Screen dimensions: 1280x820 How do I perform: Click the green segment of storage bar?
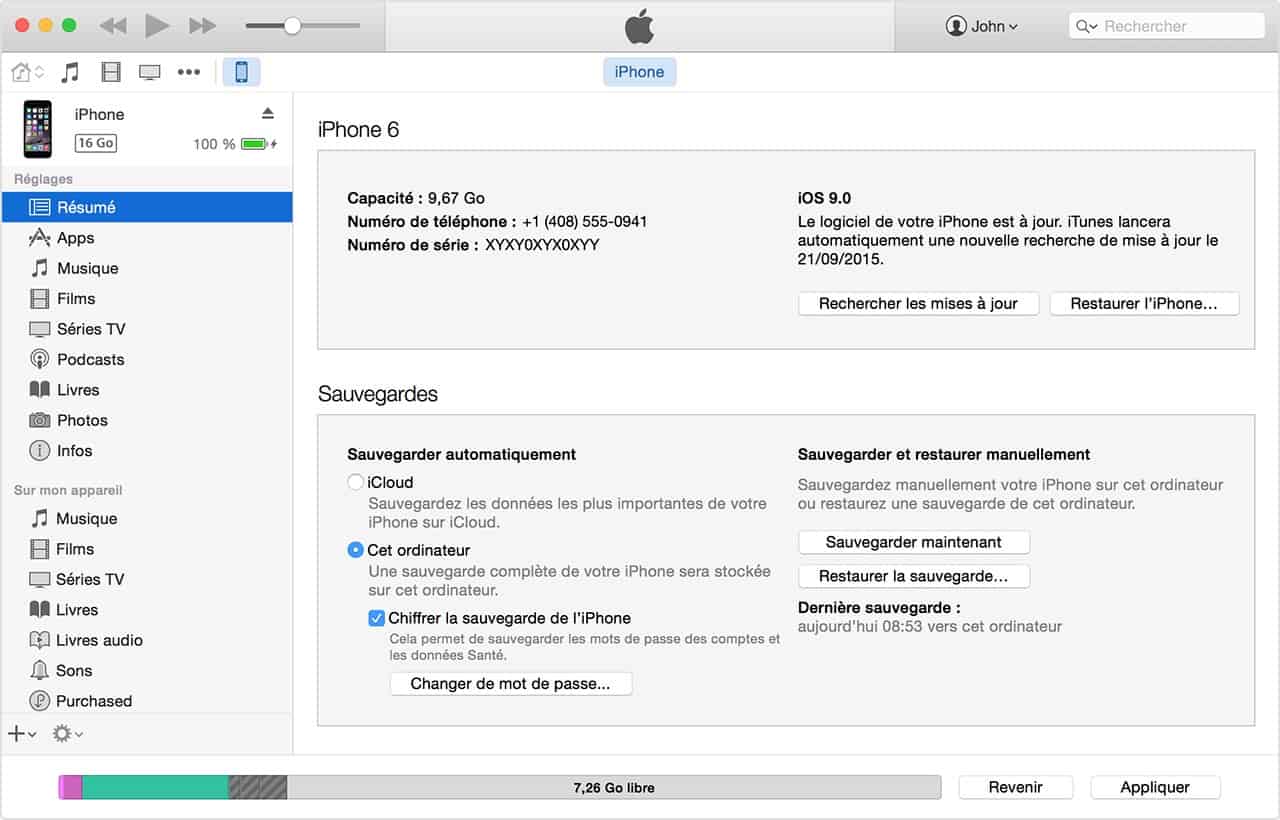click(x=155, y=787)
